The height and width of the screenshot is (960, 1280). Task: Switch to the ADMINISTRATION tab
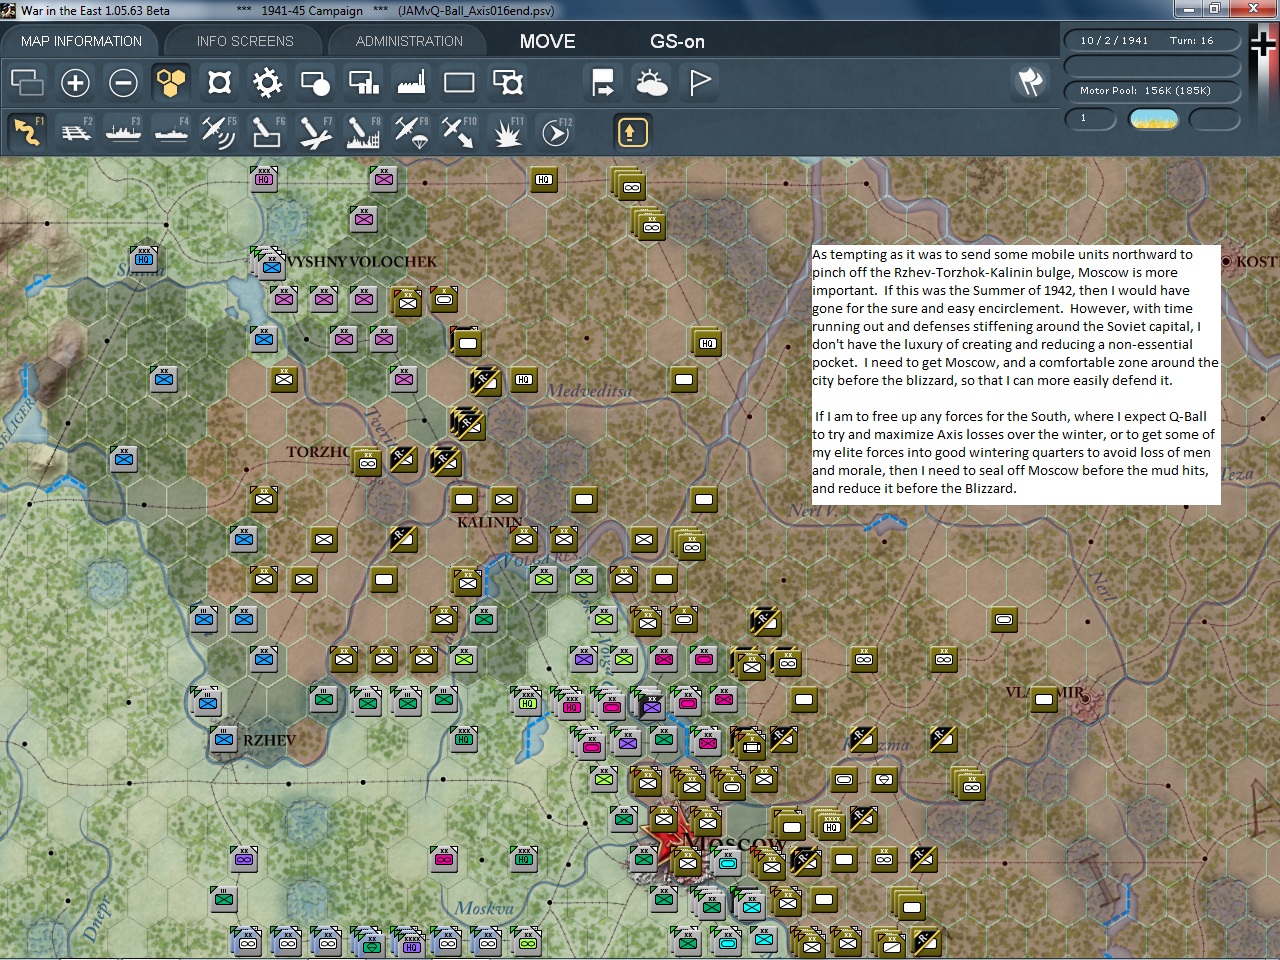point(409,41)
